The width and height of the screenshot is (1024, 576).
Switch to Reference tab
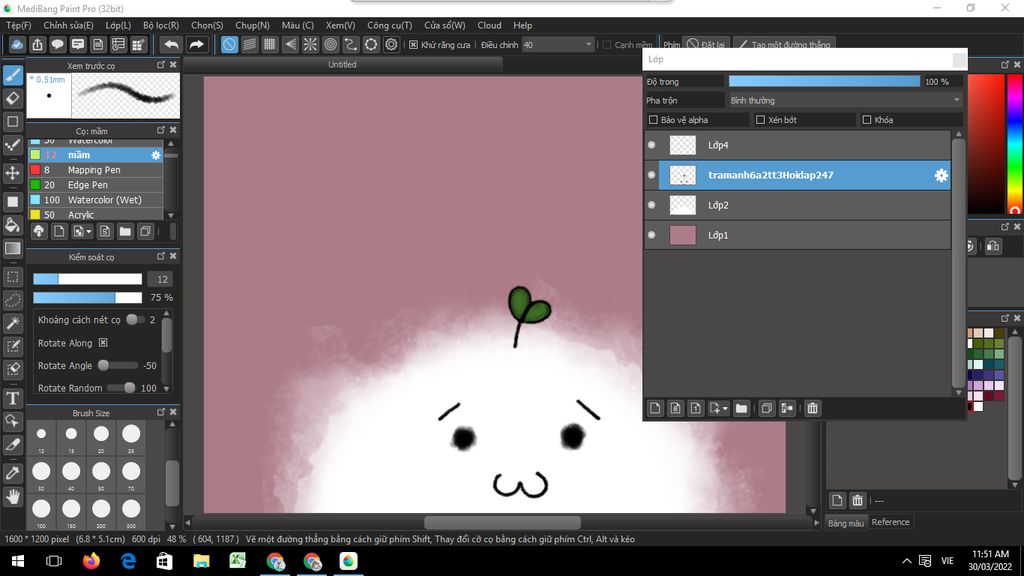(x=890, y=522)
